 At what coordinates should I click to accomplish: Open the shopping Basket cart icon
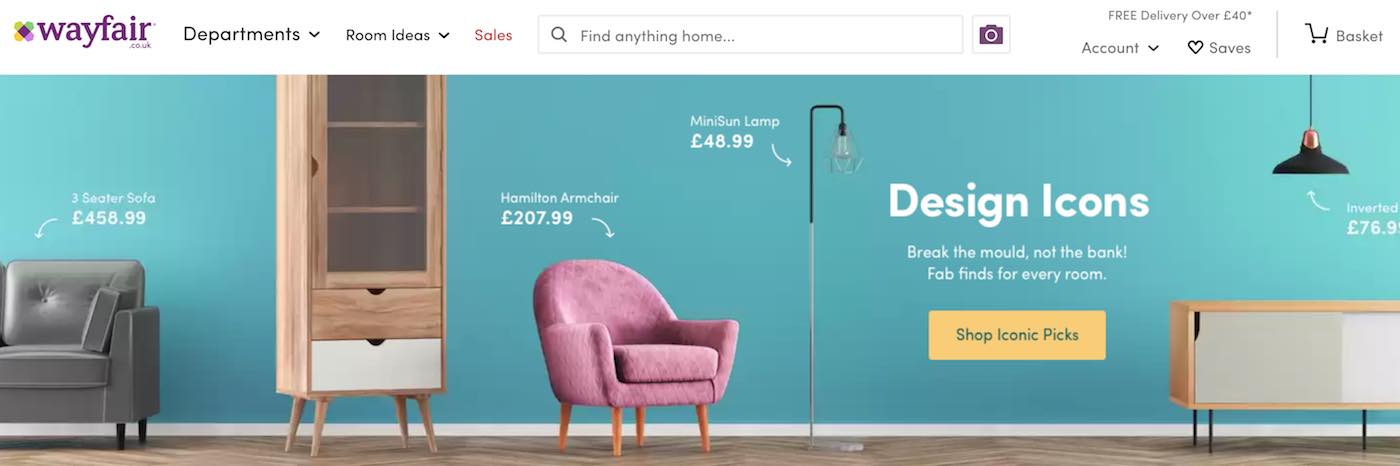tap(1316, 34)
